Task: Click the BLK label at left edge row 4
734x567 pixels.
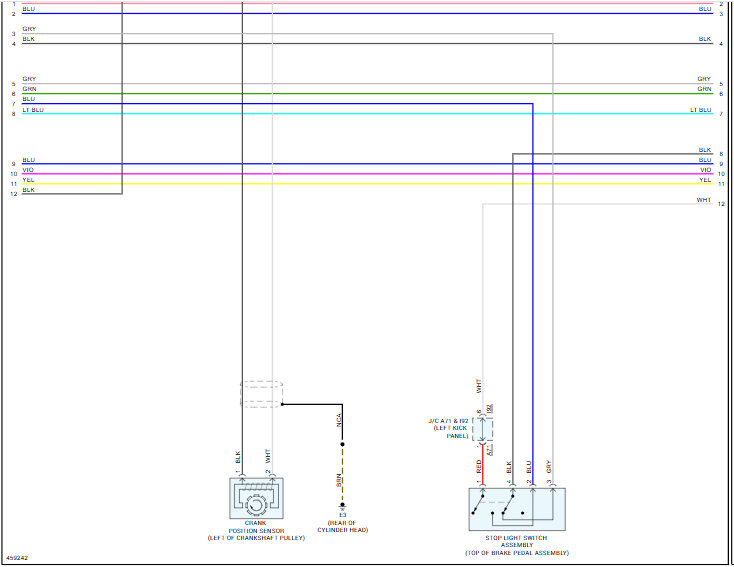Action: pos(28,39)
